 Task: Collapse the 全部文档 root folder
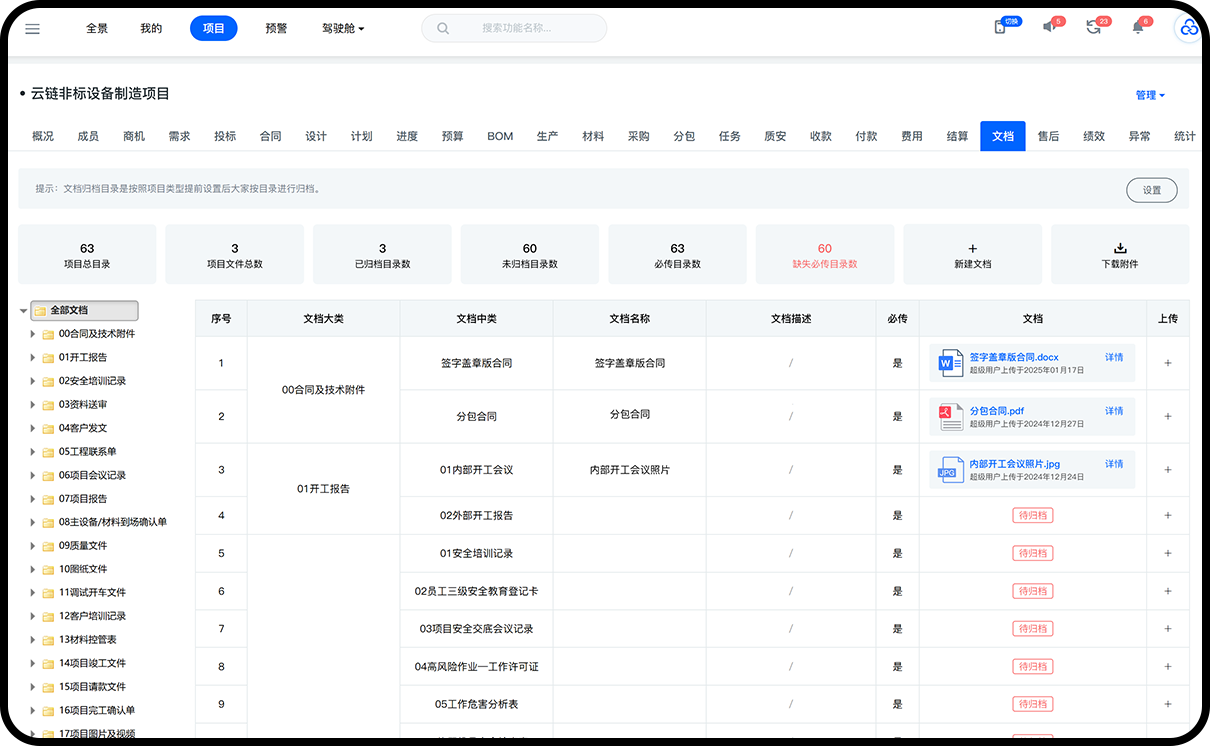click(24, 311)
